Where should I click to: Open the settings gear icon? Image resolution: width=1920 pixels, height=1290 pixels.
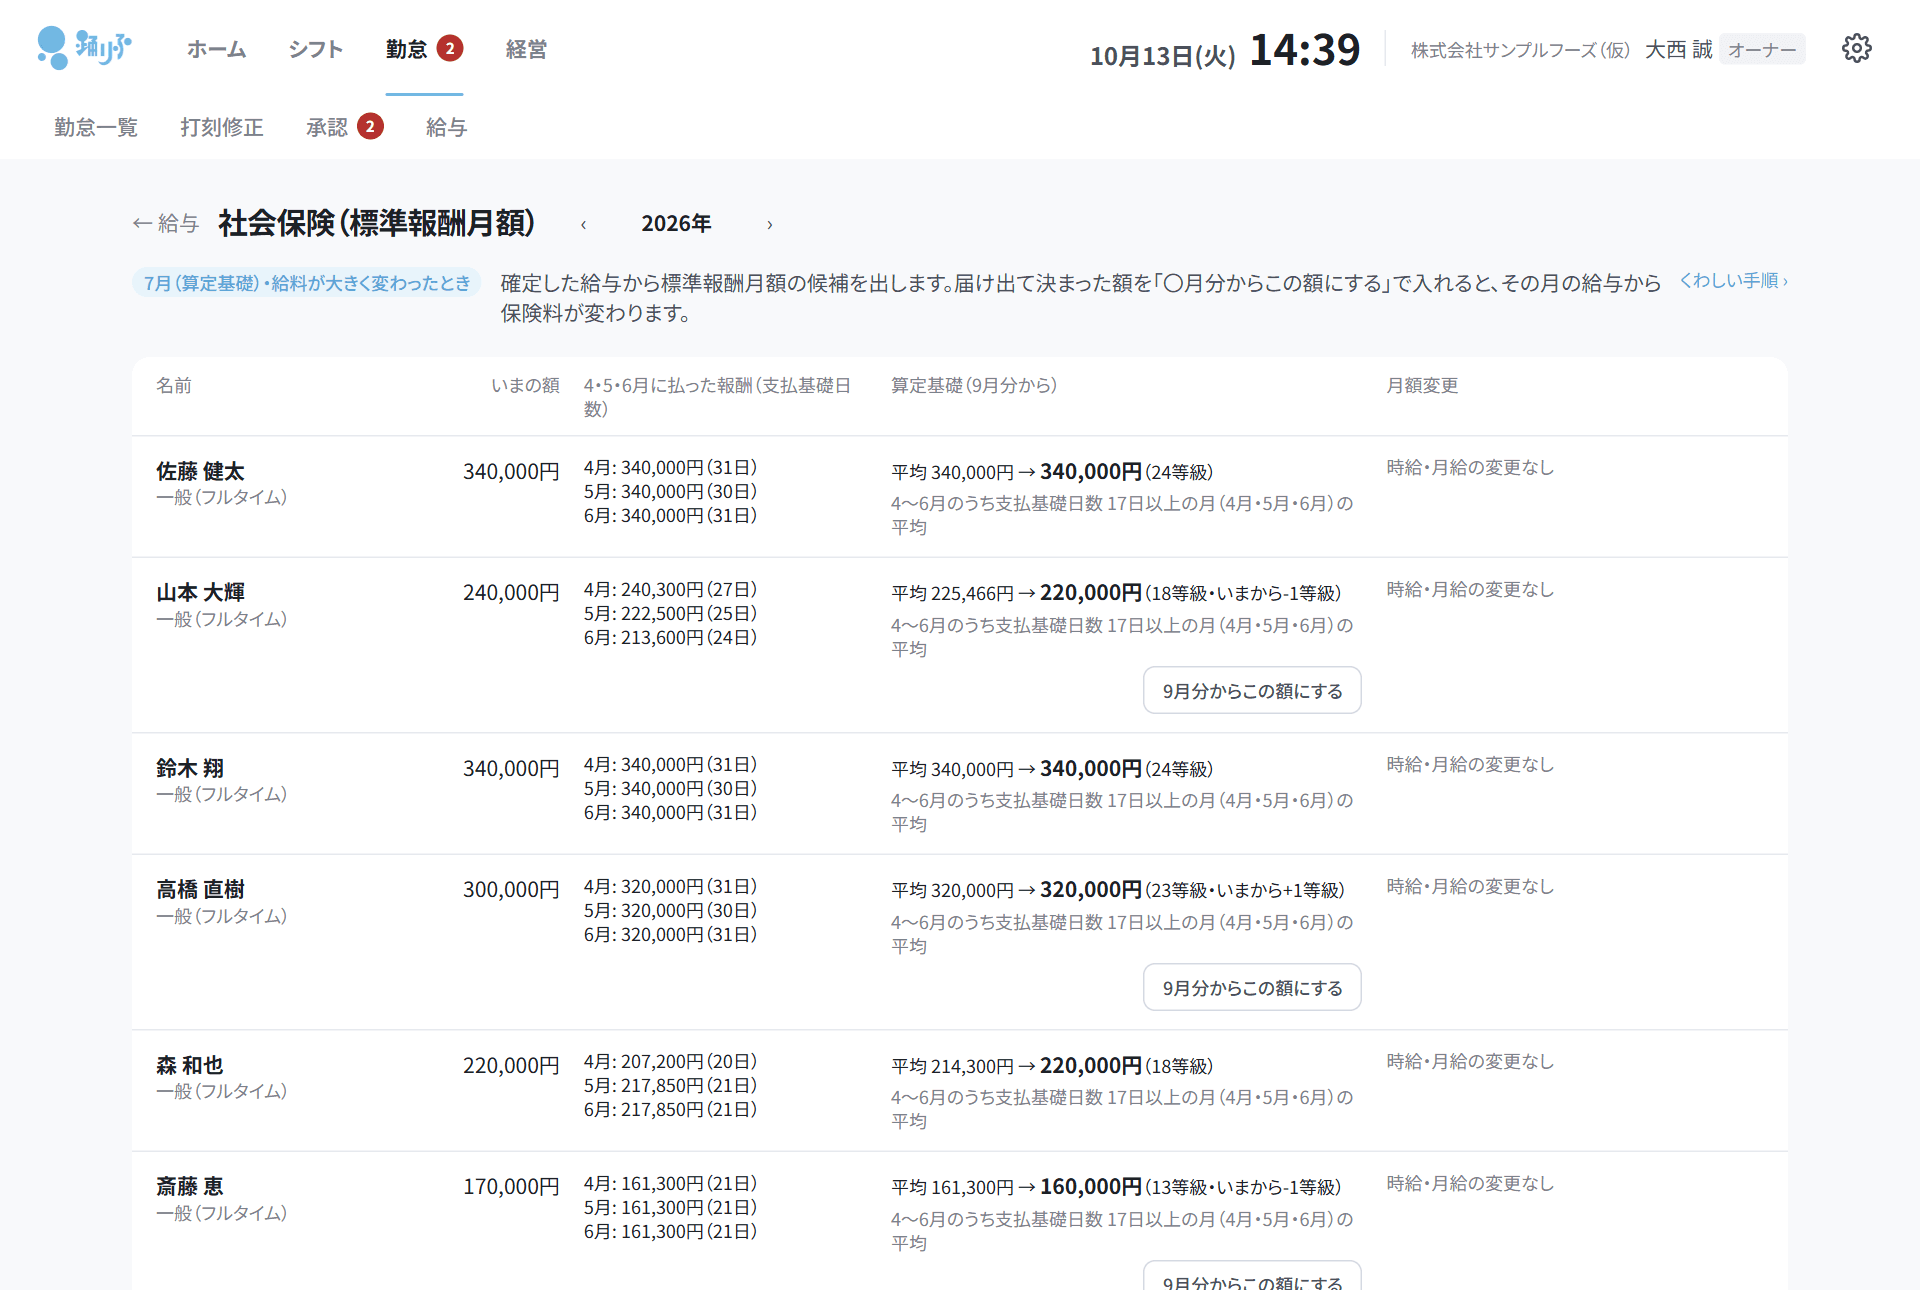[1856, 48]
